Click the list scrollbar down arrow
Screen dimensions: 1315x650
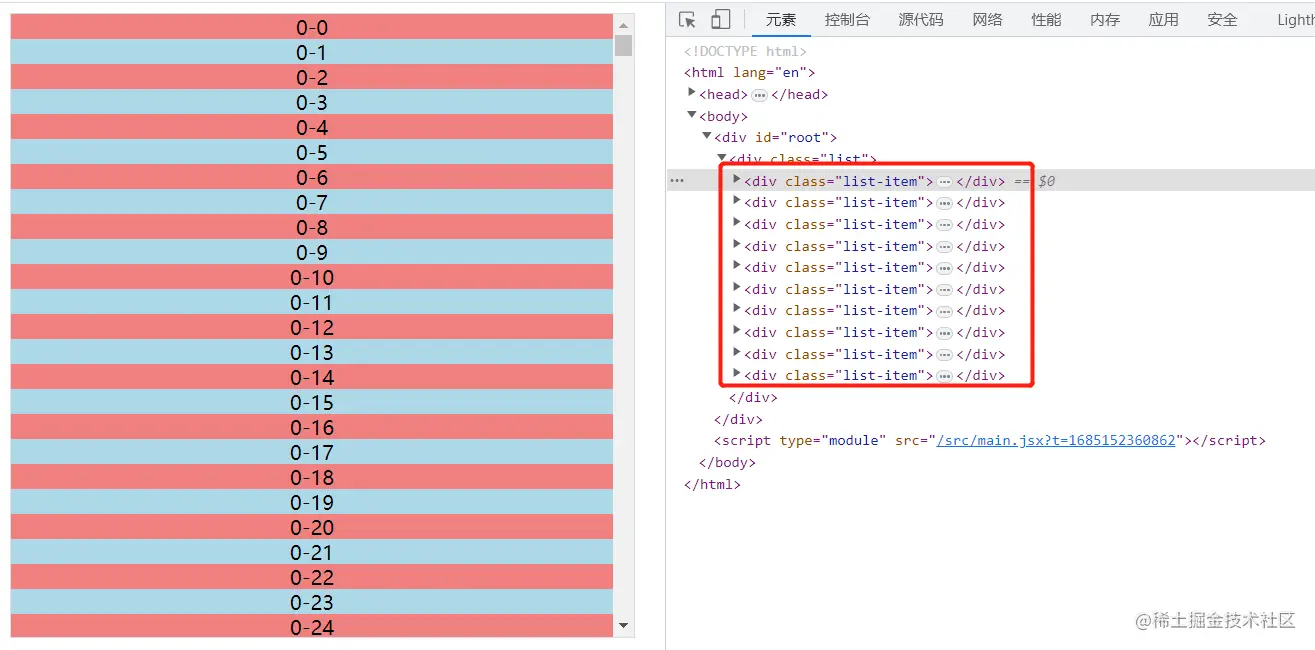tap(624, 626)
